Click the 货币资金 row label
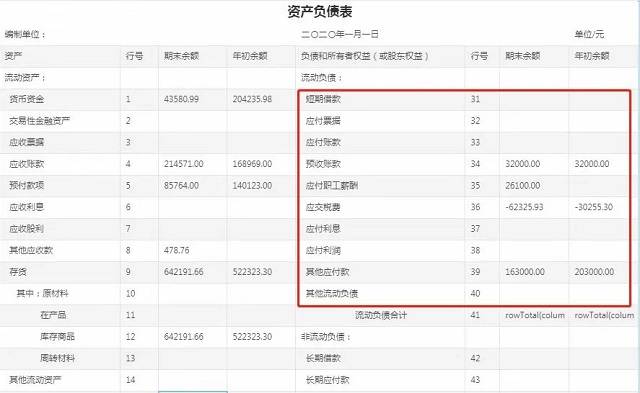The width and height of the screenshot is (640, 393). click(27, 99)
